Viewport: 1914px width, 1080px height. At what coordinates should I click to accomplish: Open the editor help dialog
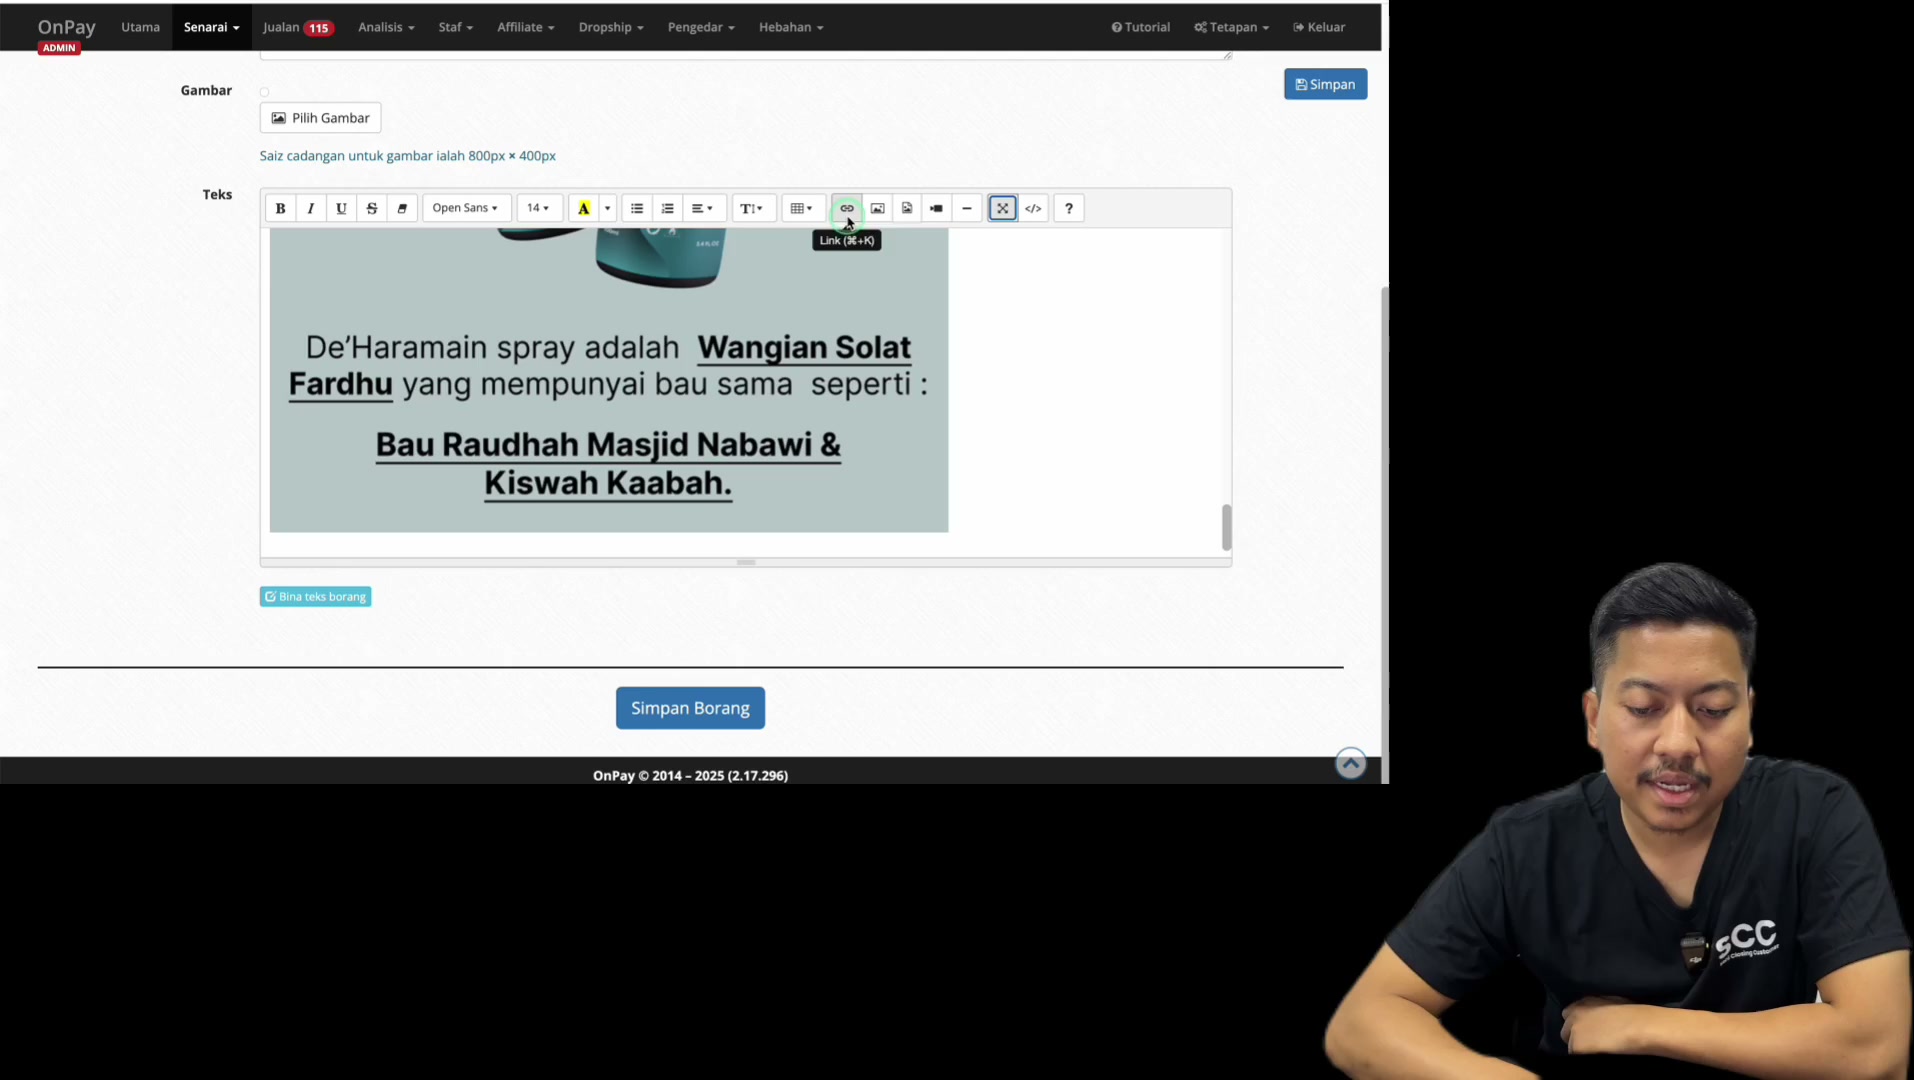click(x=1069, y=208)
